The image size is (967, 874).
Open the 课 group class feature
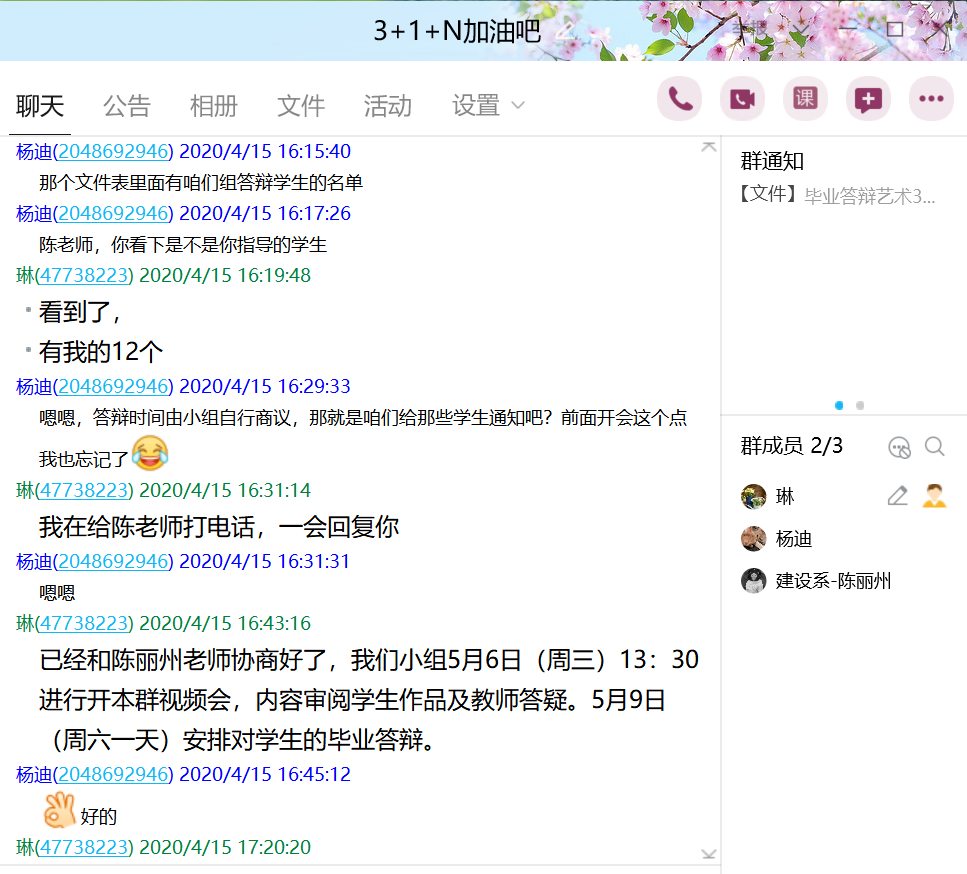(805, 99)
